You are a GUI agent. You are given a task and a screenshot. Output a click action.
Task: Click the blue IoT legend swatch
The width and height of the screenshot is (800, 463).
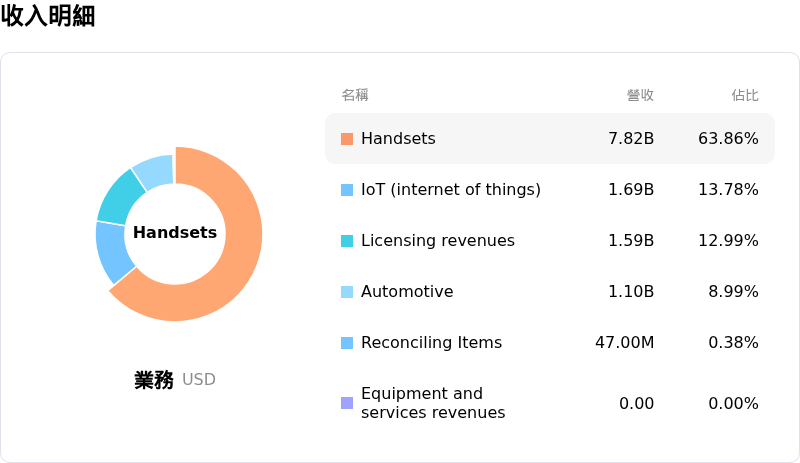pyautogui.click(x=347, y=190)
